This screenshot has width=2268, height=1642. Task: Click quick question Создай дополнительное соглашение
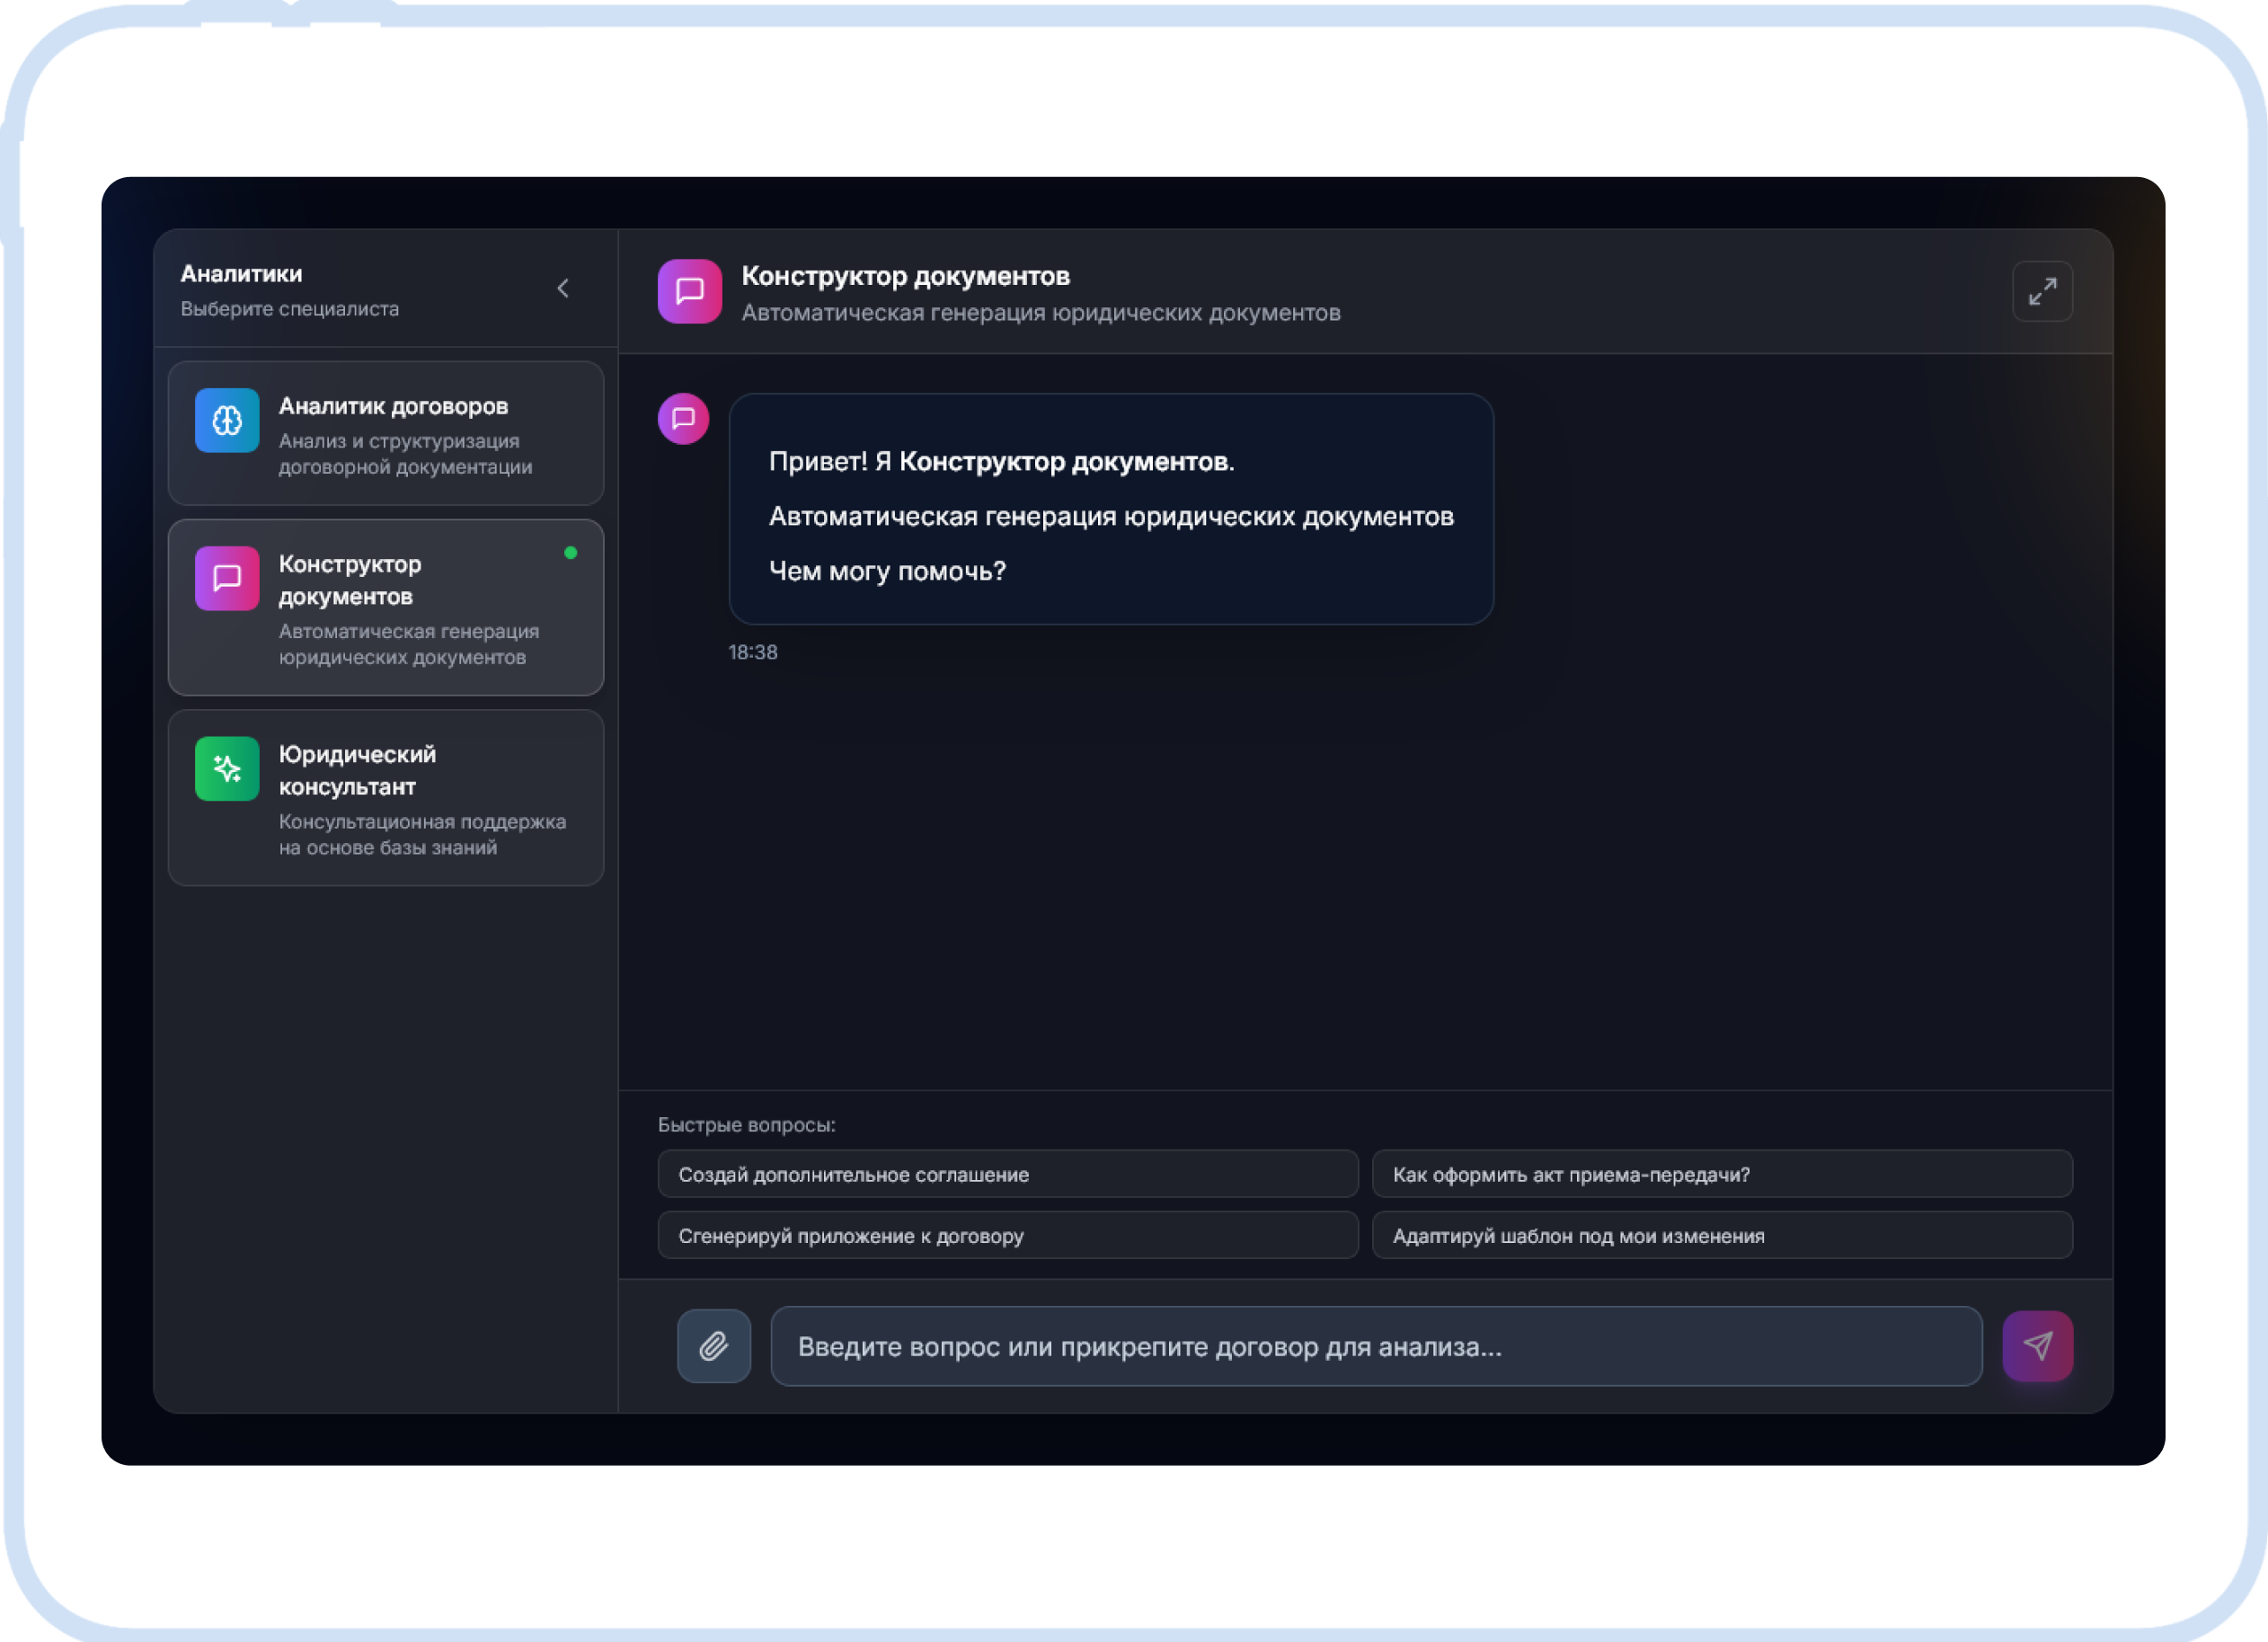[x=1007, y=1175]
